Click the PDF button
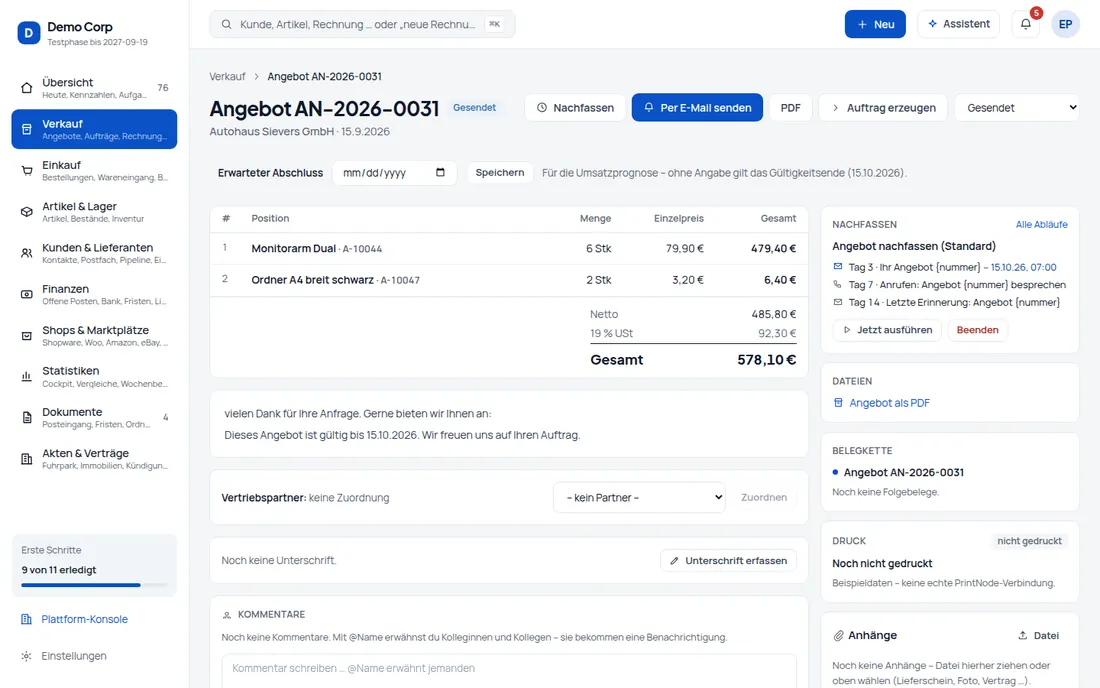Image resolution: width=1100 pixels, height=688 pixels. point(791,108)
